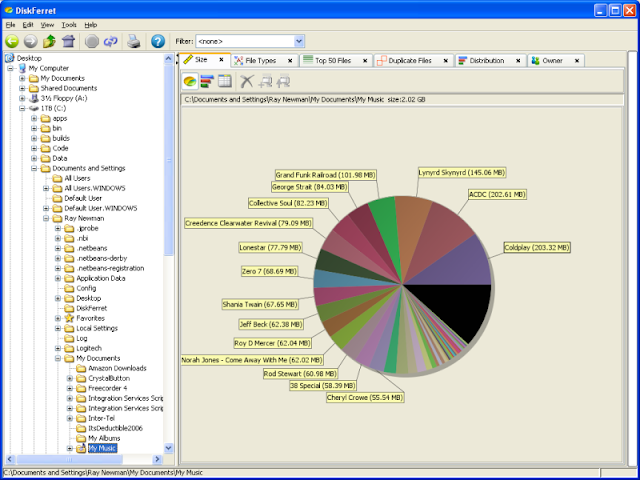Click the Print icon
The height and width of the screenshot is (480, 640).
[x=131, y=41]
